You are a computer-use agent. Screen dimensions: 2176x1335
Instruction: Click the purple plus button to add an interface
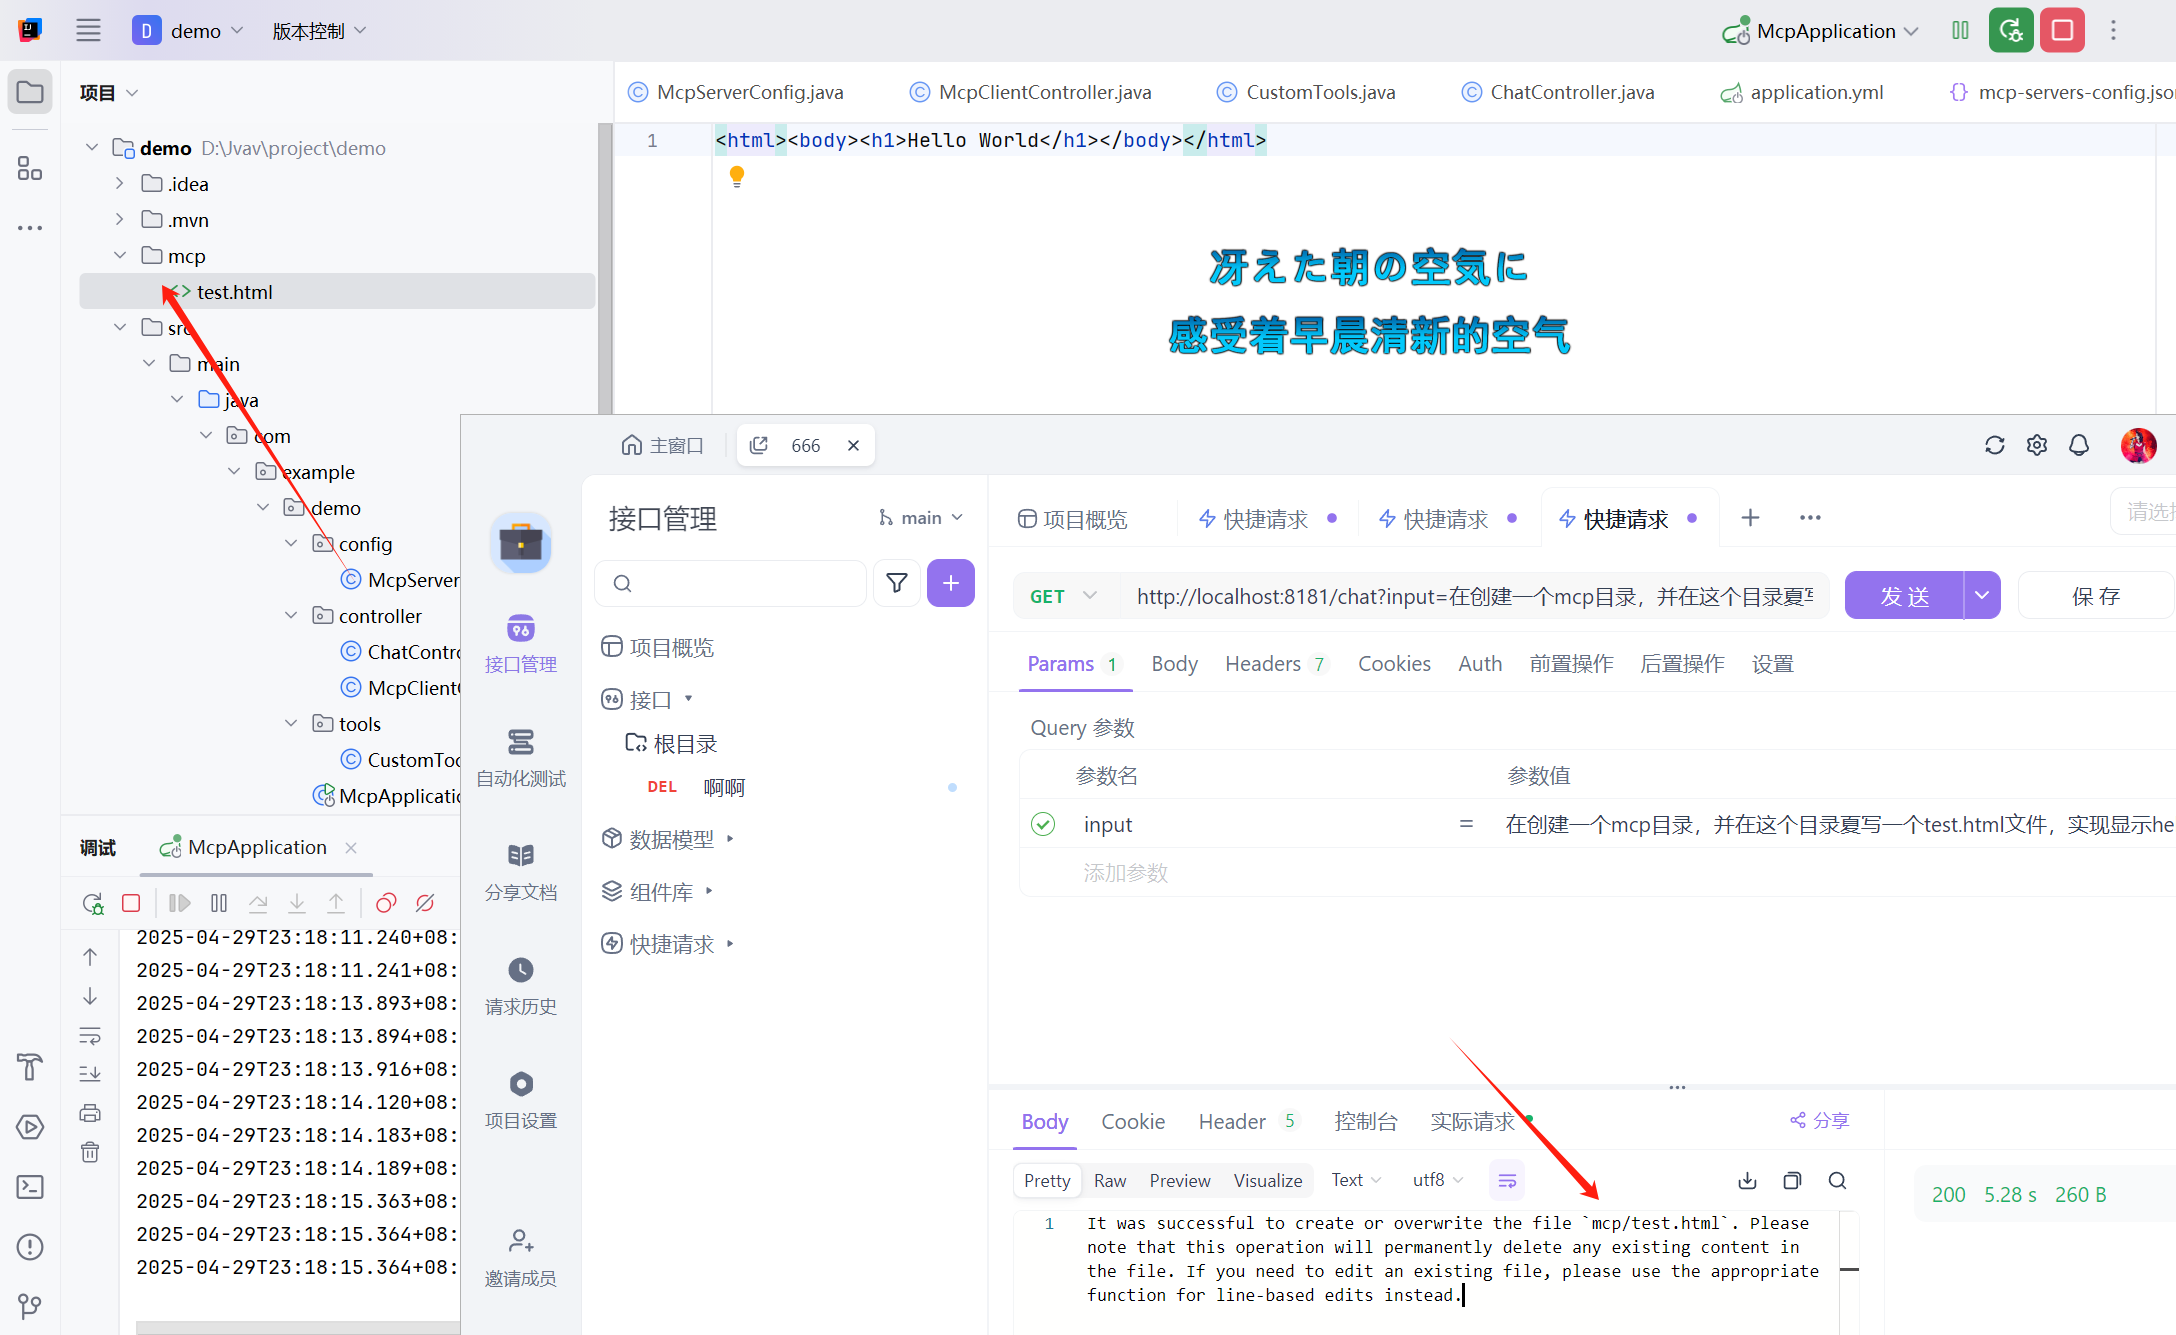tap(950, 583)
